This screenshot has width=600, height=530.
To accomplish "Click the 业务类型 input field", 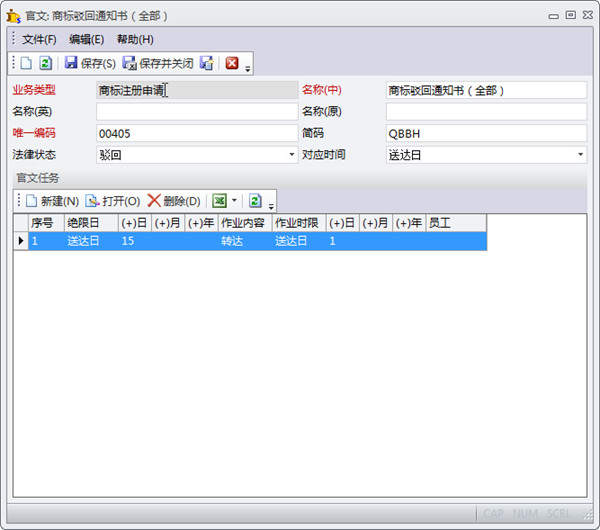I will [197, 90].
